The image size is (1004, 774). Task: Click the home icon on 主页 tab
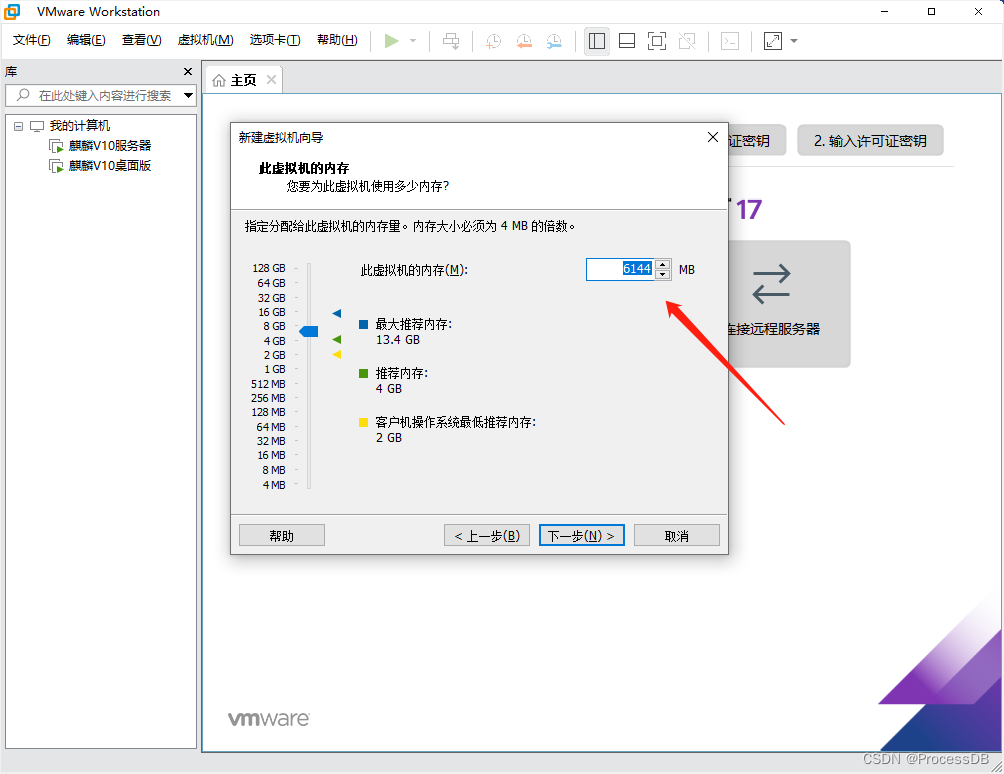tap(219, 80)
